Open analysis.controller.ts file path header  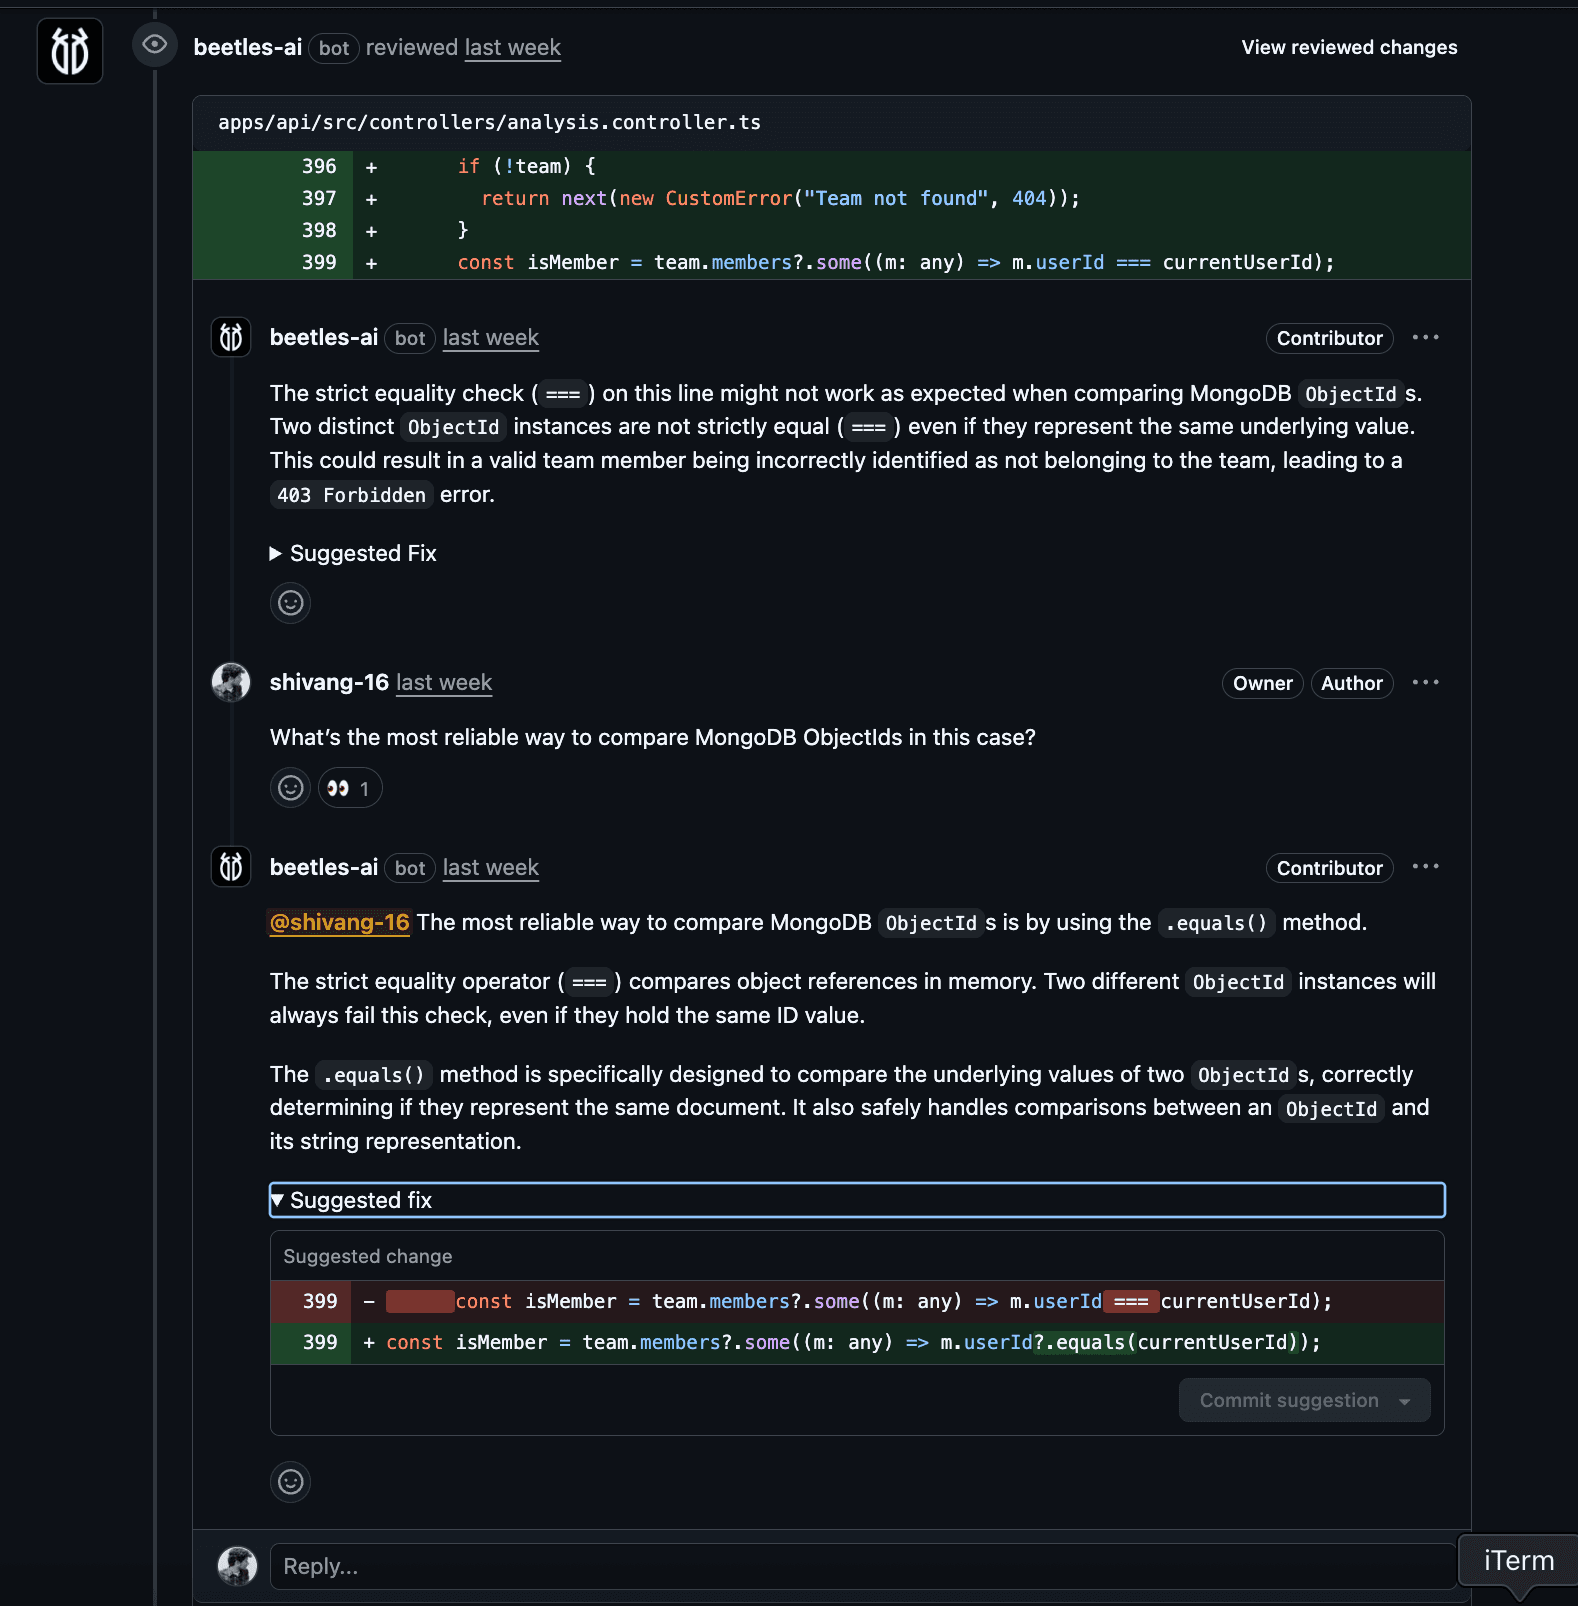(x=489, y=122)
